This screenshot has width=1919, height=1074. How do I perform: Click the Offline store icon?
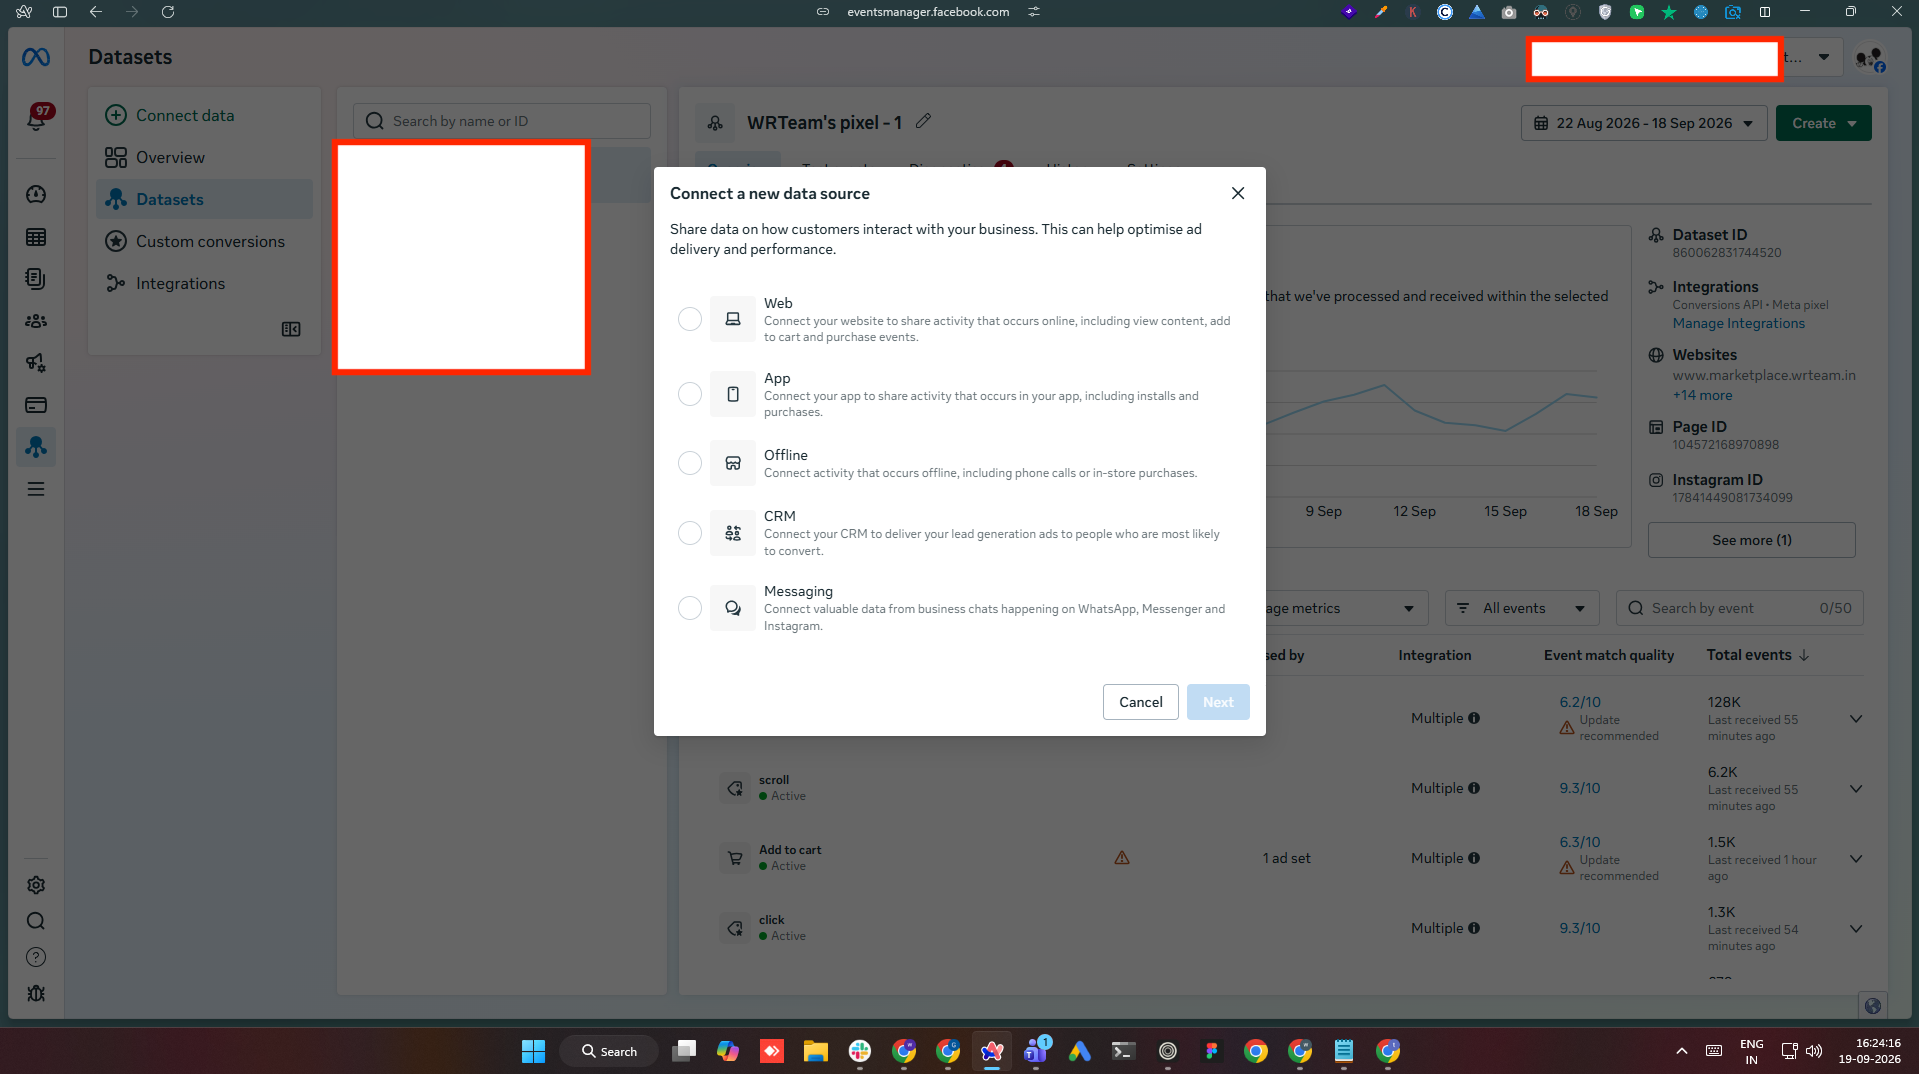click(733, 463)
